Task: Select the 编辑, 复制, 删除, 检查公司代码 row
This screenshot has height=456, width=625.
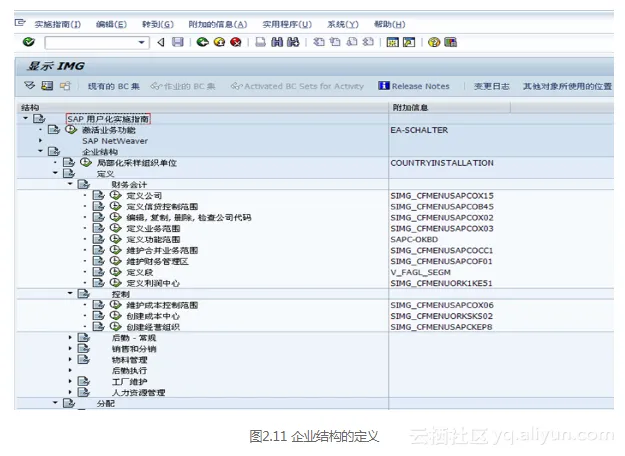Action: 189,218
